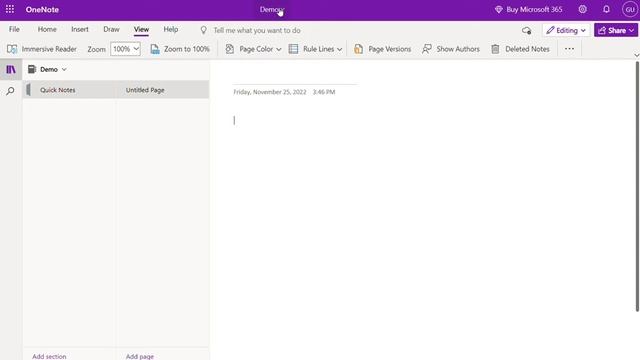Viewport: 640px width, 360px height.
Task: Open the notifications bell
Action: pyautogui.click(x=606, y=9)
